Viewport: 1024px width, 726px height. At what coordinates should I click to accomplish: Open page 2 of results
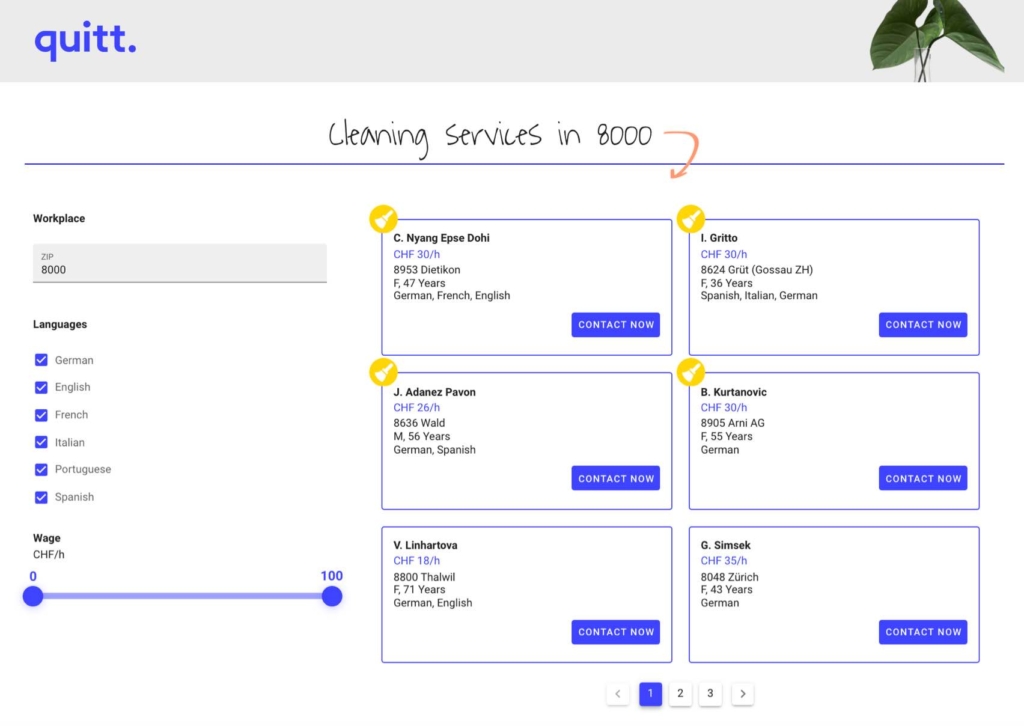[x=680, y=694]
